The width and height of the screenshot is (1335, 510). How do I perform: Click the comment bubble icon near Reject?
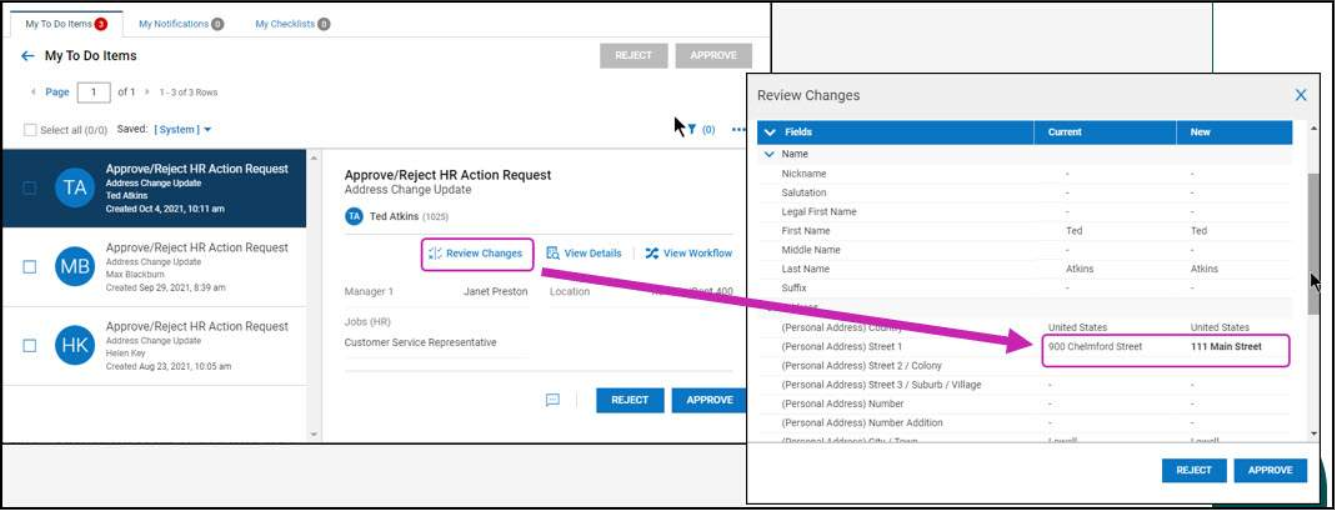coord(552,399)
